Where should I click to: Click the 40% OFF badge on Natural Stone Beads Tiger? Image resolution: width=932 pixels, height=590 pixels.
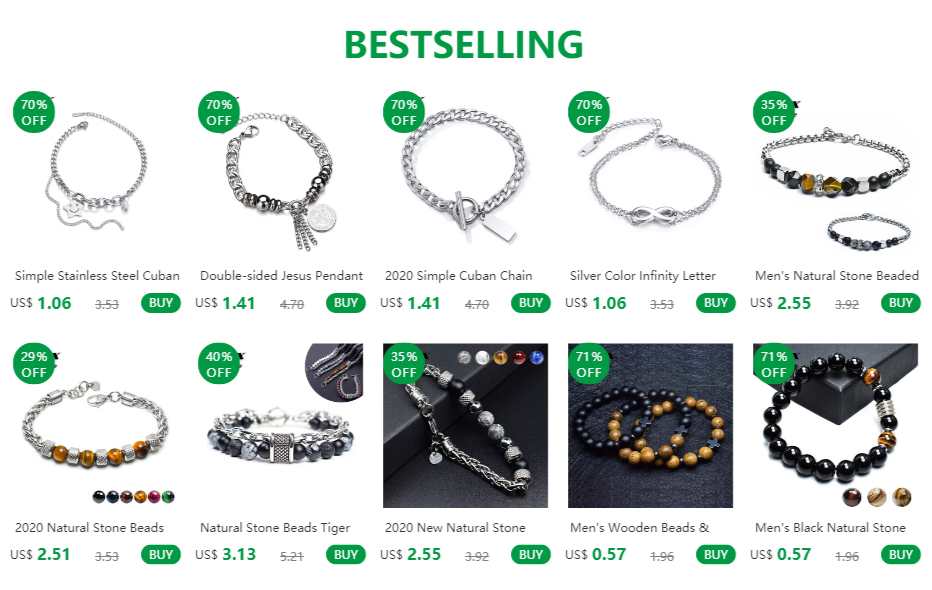pos(219,364)
